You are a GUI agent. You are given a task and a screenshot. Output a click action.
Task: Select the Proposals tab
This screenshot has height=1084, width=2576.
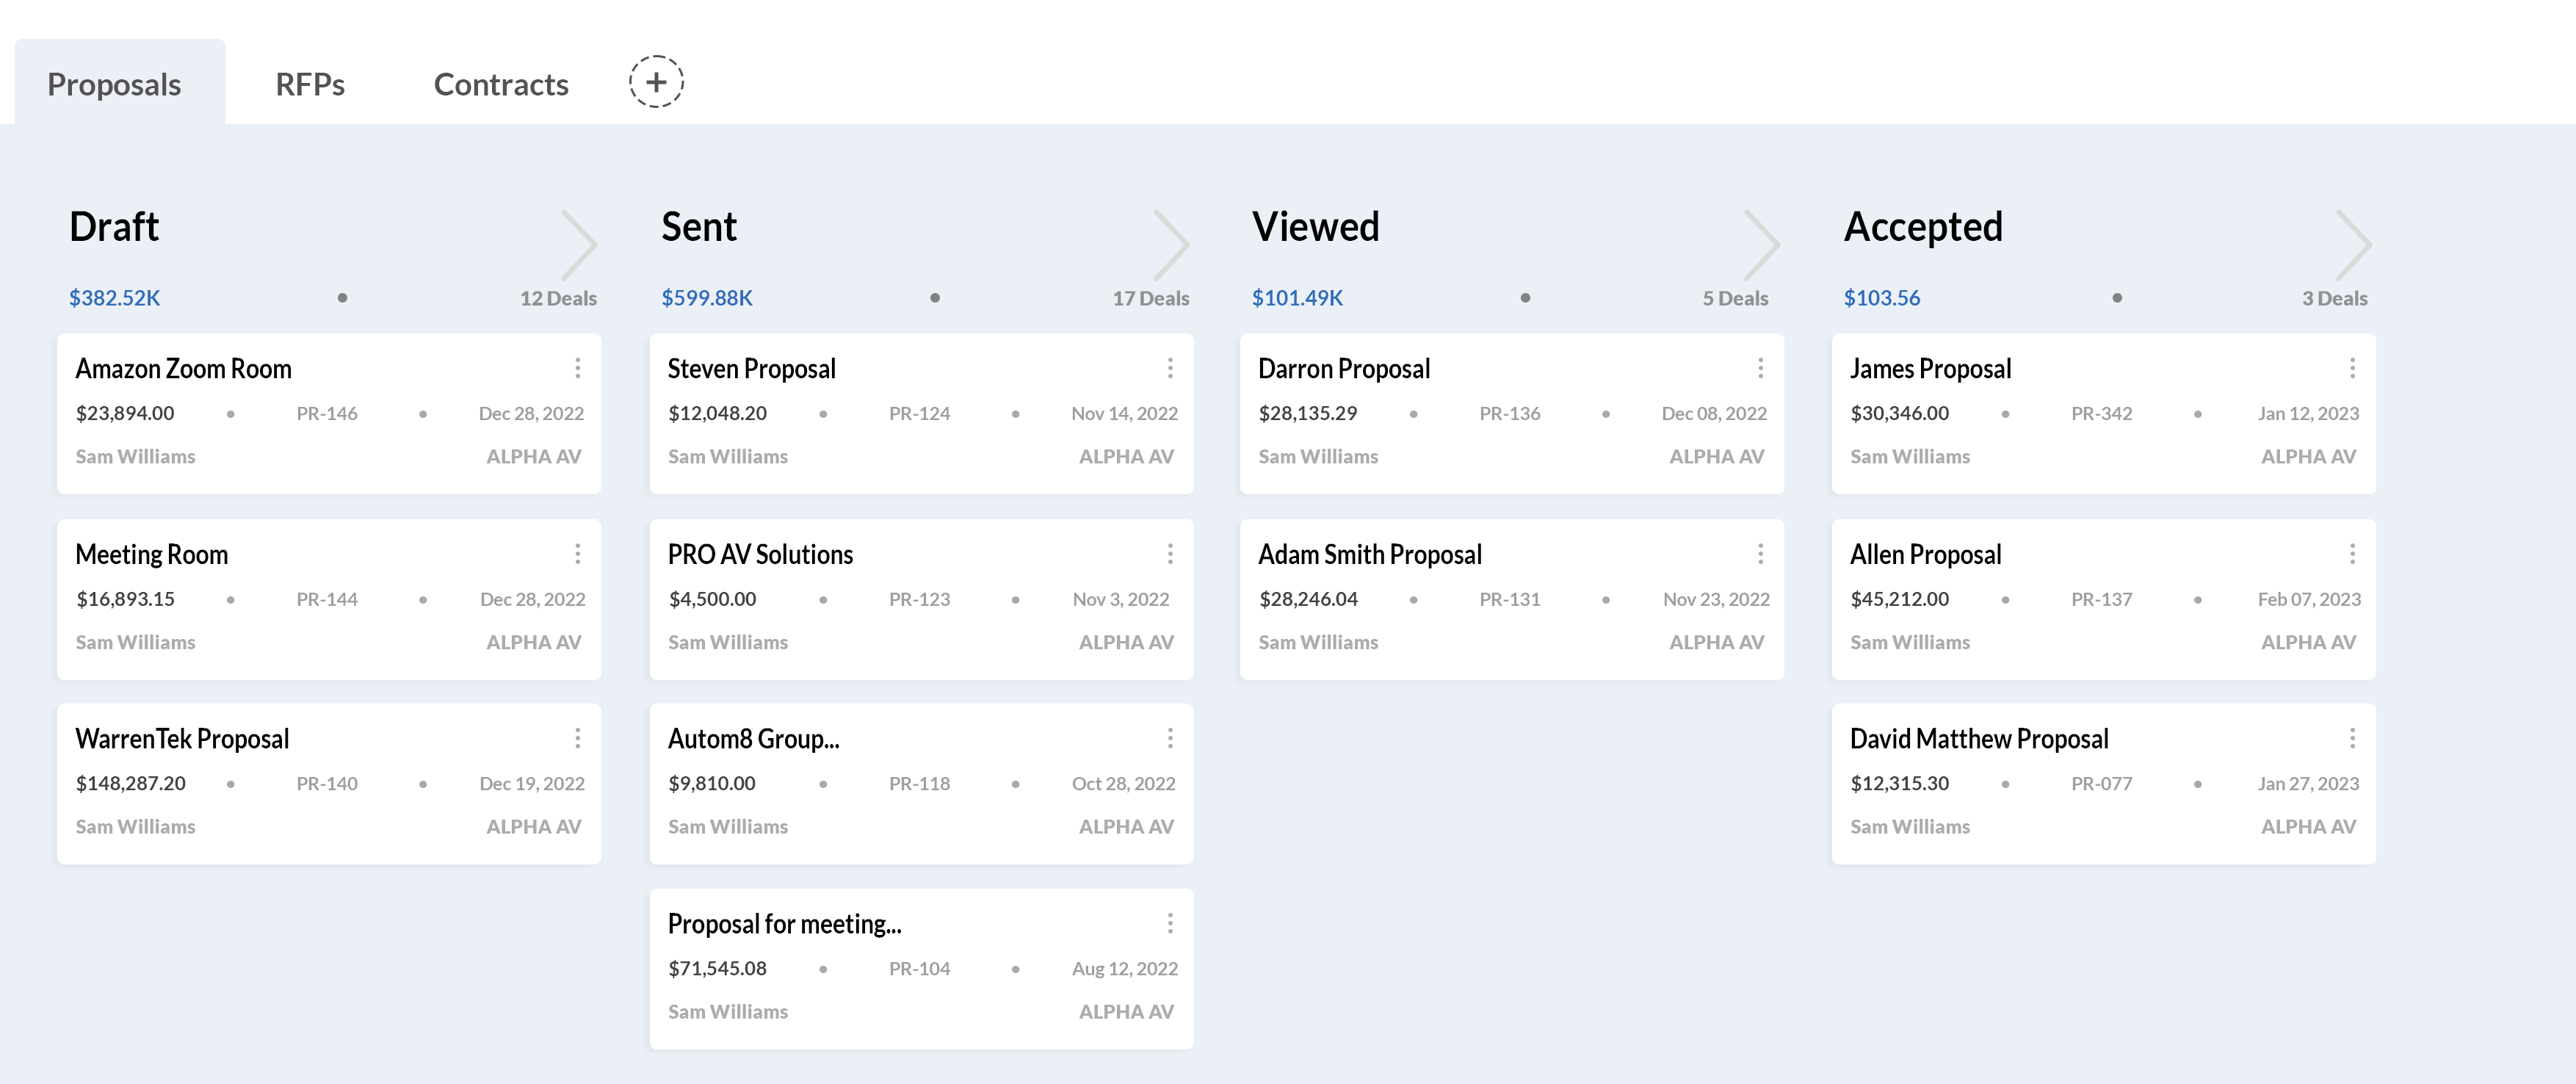pyautogui.click(x=114, y=84)
